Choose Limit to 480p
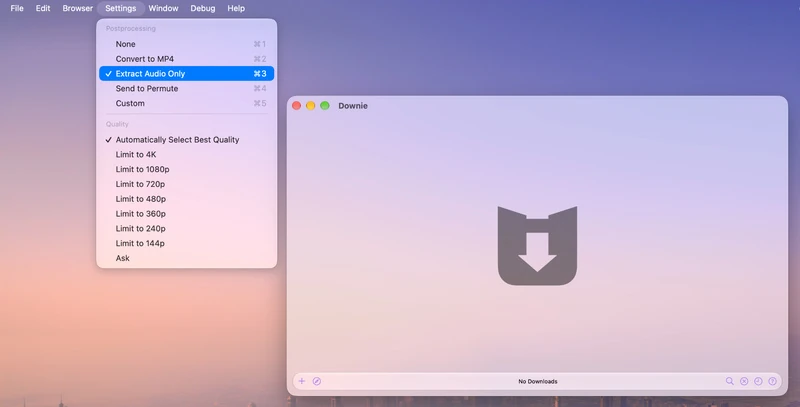This screenshot has height=407, width=800. [x=186, y=198]
